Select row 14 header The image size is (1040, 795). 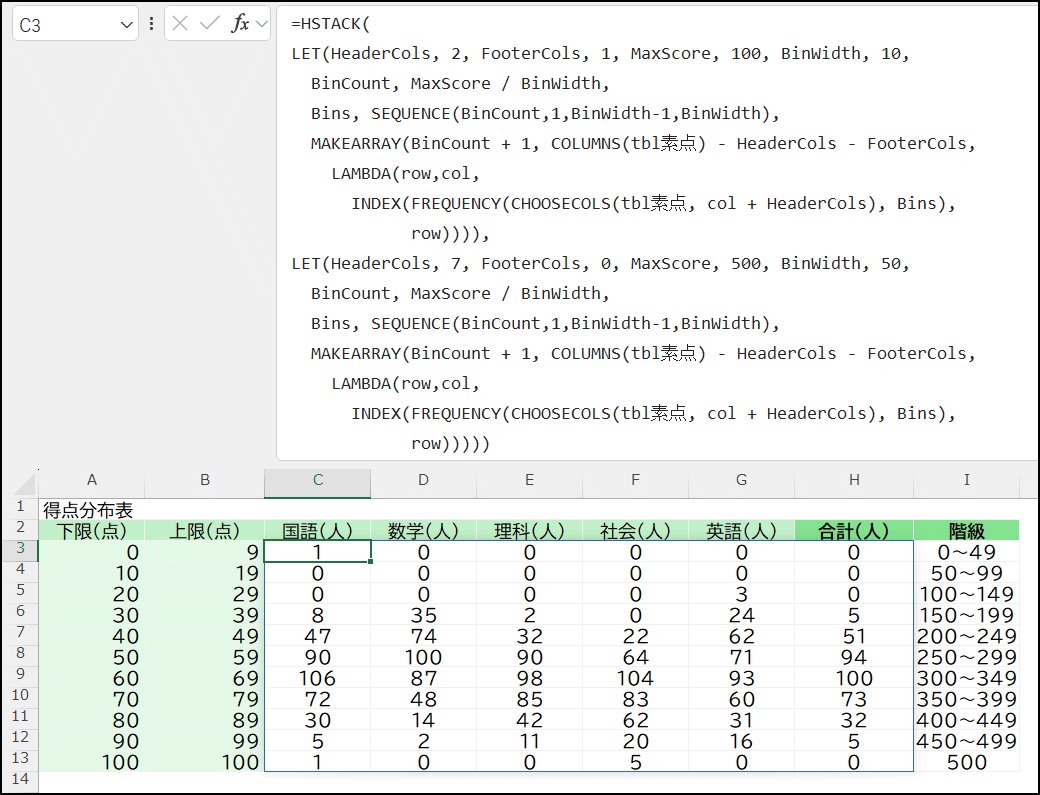coord(20,779)
